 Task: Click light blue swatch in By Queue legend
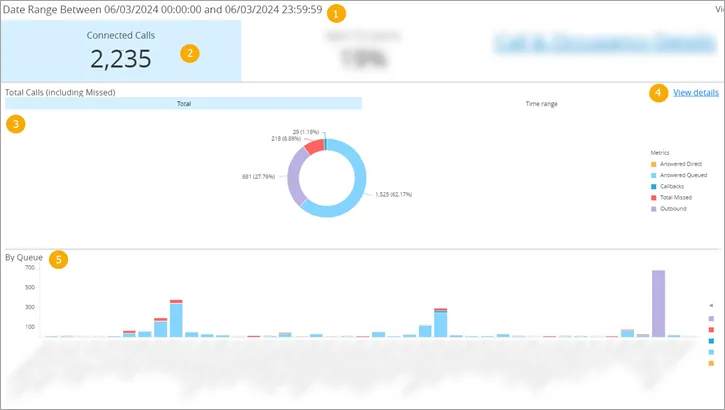tap(711, 352)
